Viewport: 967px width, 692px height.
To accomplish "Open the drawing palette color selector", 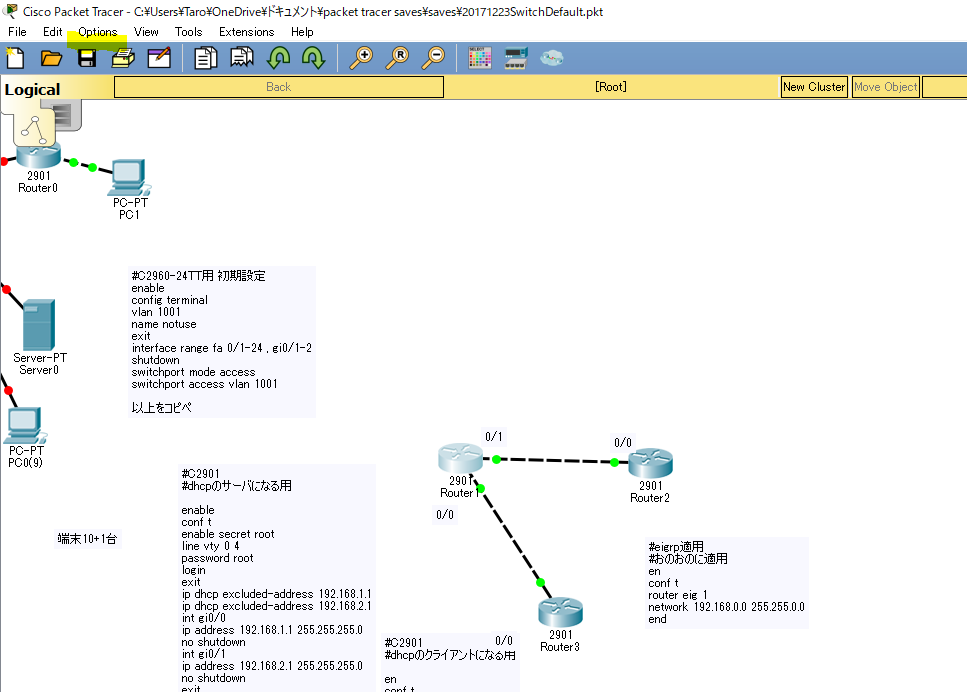I will [479, 57].
